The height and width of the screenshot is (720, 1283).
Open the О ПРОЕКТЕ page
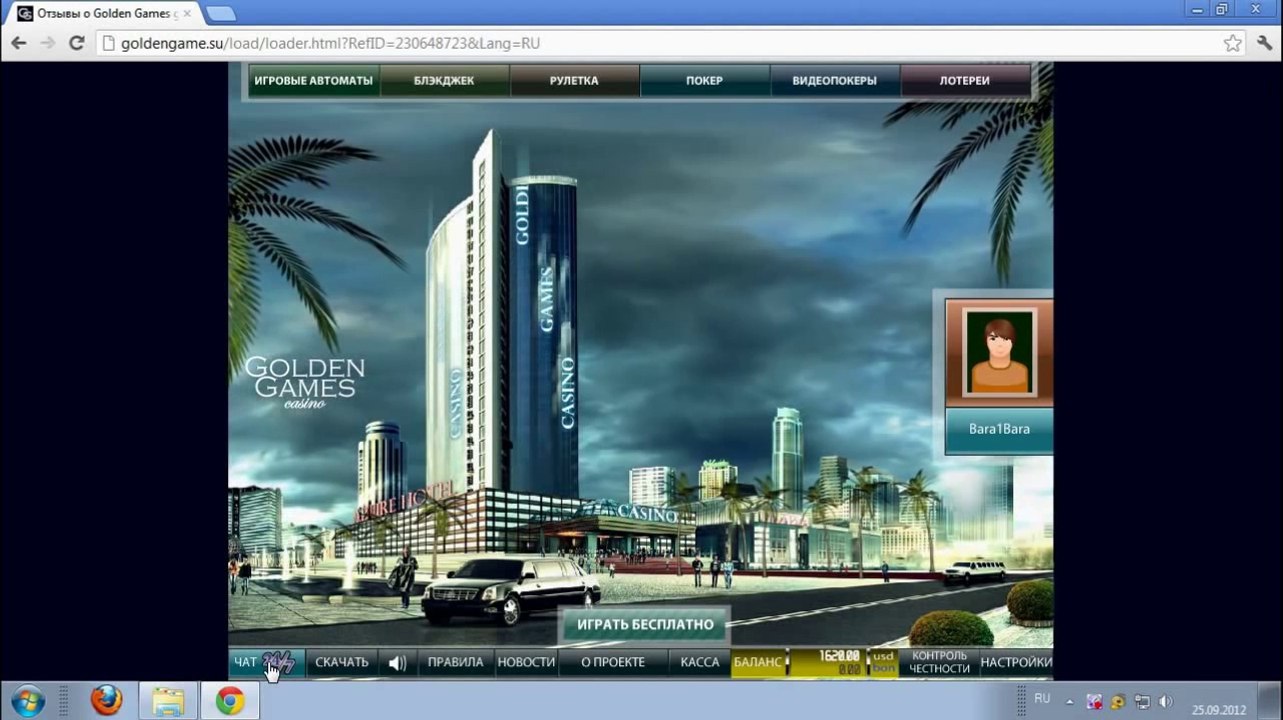pyautogui.click(x=613, y=662)
